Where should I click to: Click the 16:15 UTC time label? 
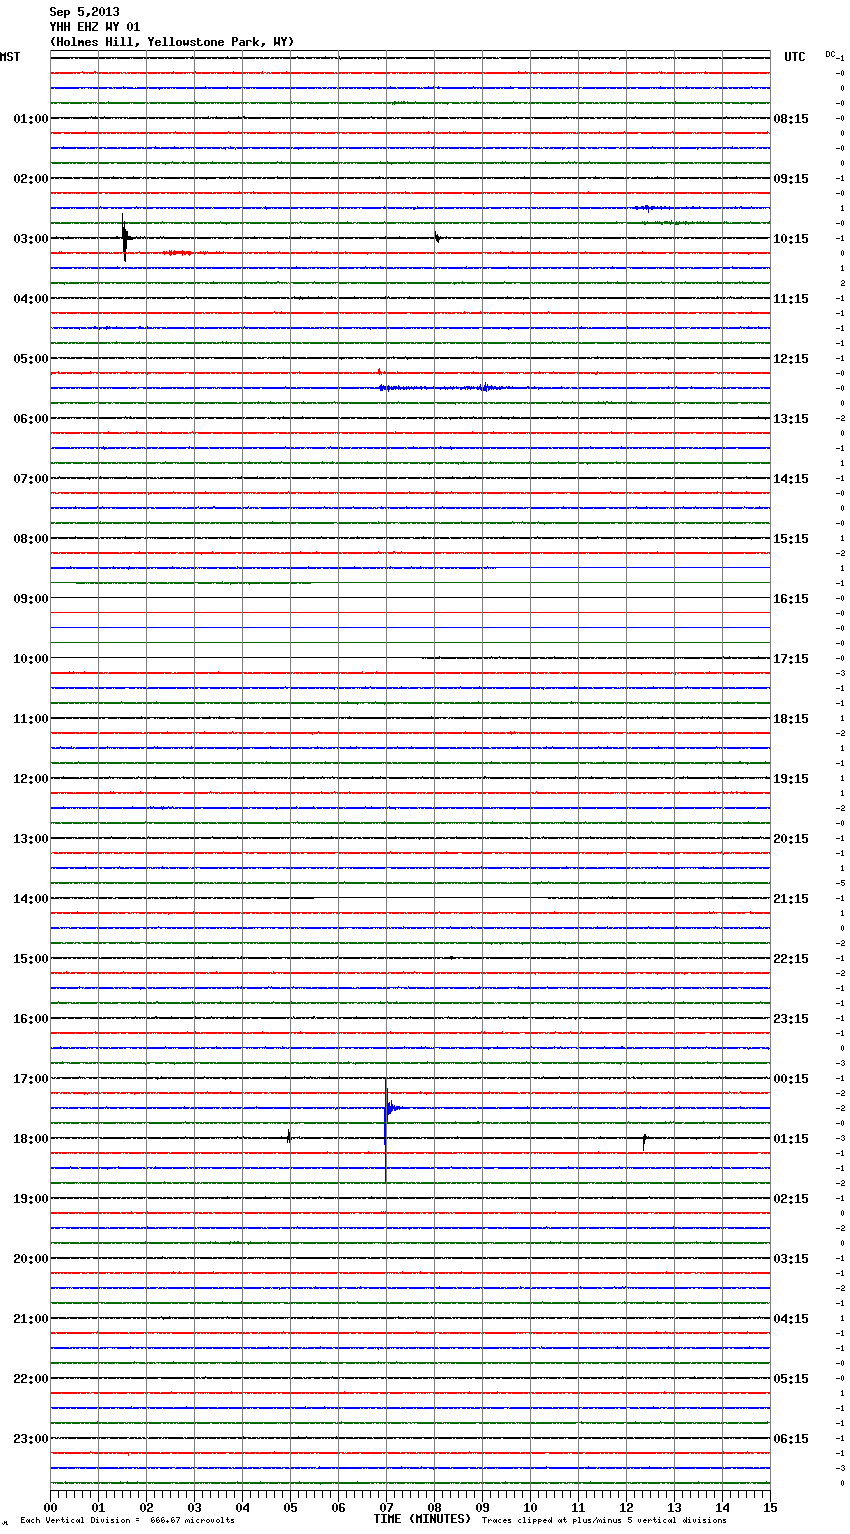tap(791, 599)
